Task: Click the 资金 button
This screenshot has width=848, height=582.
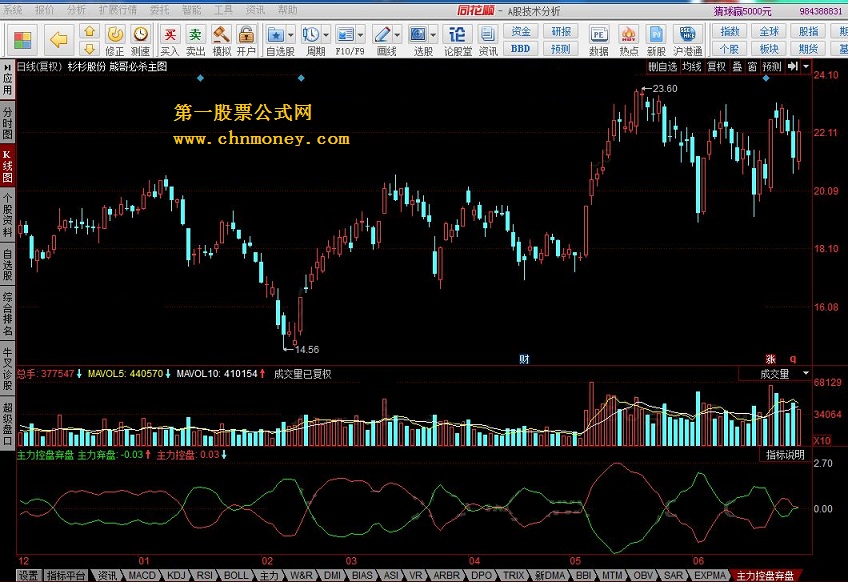Action: point(521,31)
